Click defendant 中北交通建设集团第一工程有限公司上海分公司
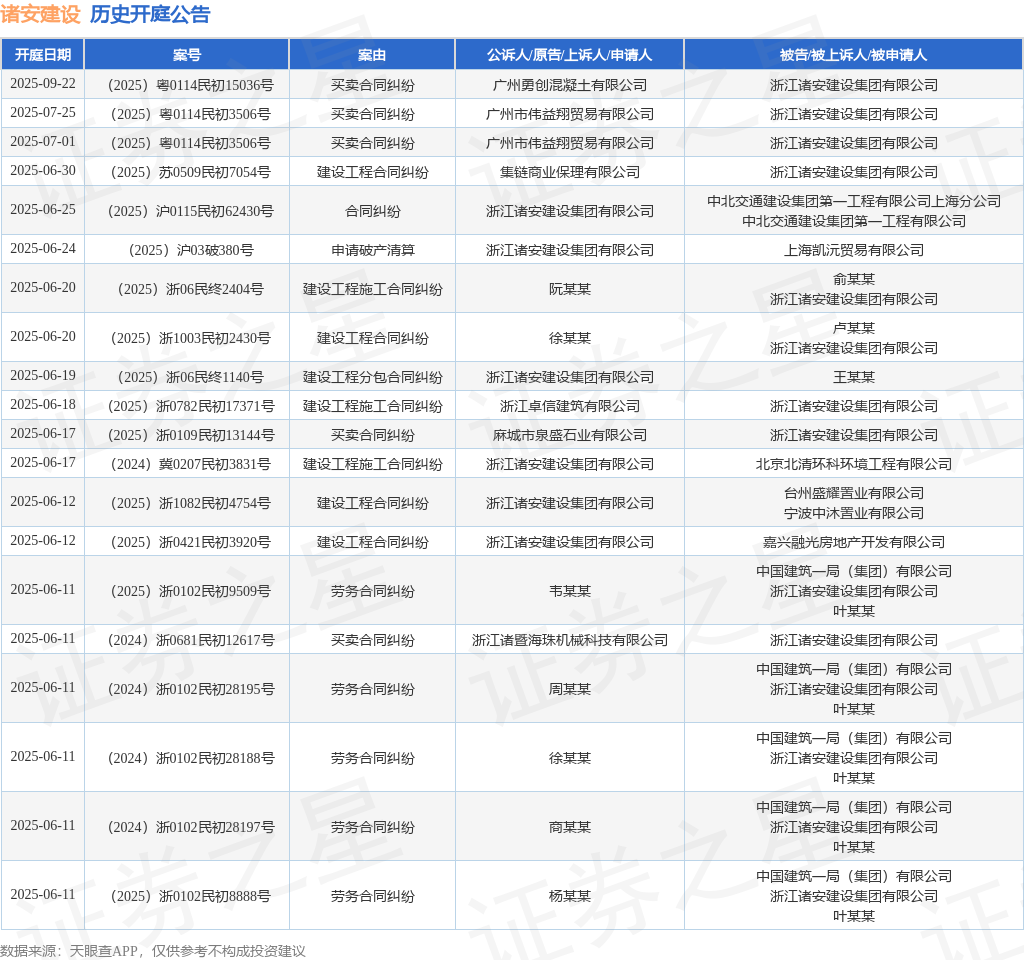Image resolution: width=1024 pixels, height=960 pixels. [854, 201]
